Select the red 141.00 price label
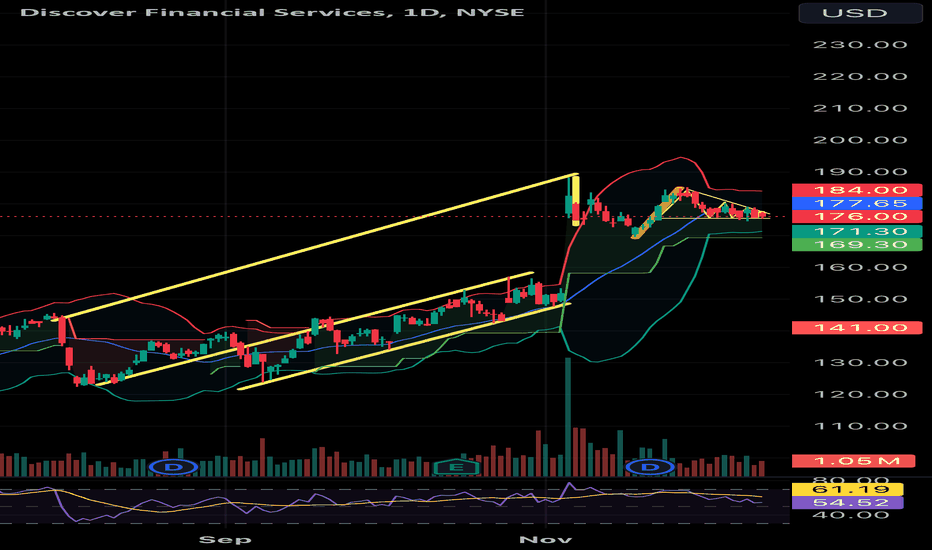Screen dimensions: 932x550 pyautogui.click(x=857, y=328)
